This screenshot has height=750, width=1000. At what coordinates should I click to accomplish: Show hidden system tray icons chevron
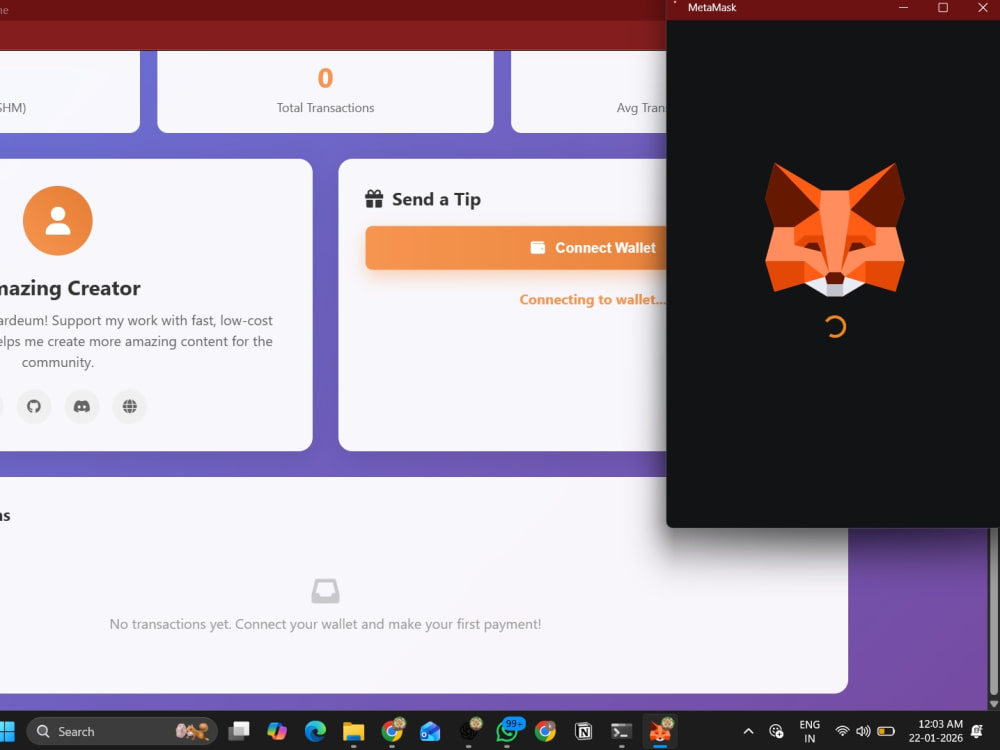[x=749, y=731]
